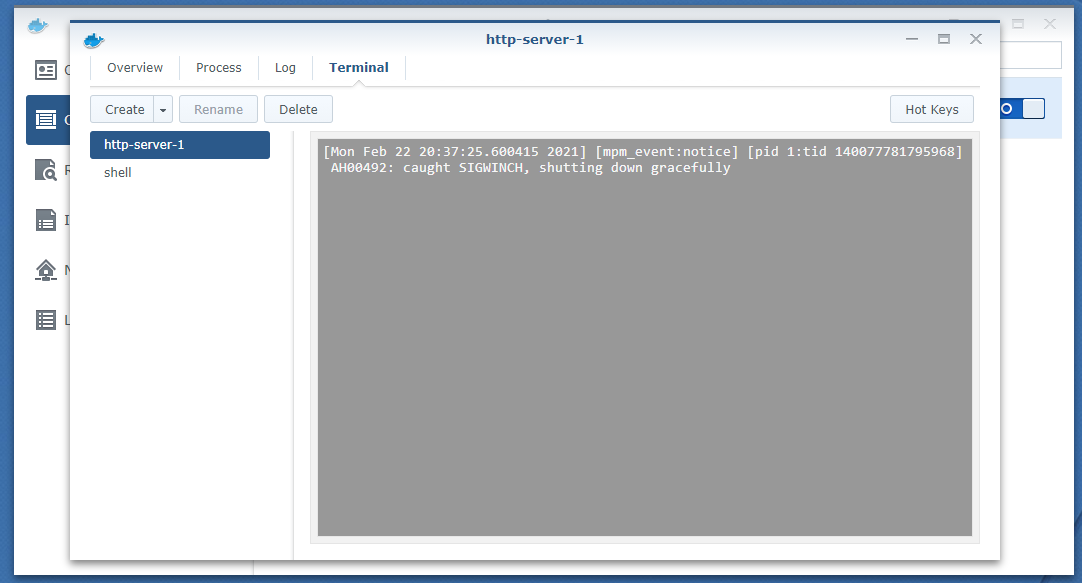The height and width of the screenshot is (583, 1082).
Task: Select the Terminal tab
Action: (x=359, y=68)
